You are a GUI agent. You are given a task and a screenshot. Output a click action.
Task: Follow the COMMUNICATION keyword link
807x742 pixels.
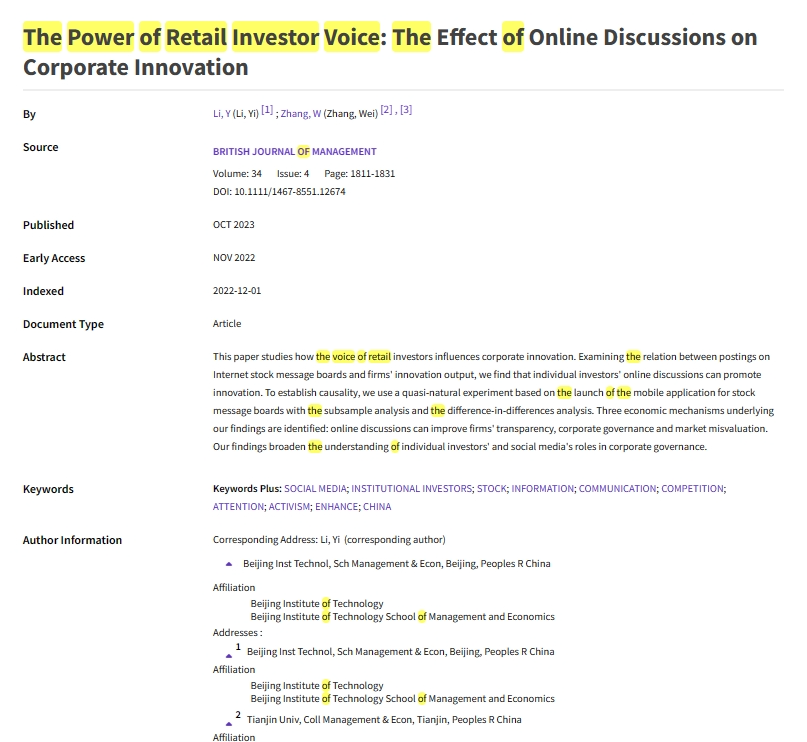617,489
